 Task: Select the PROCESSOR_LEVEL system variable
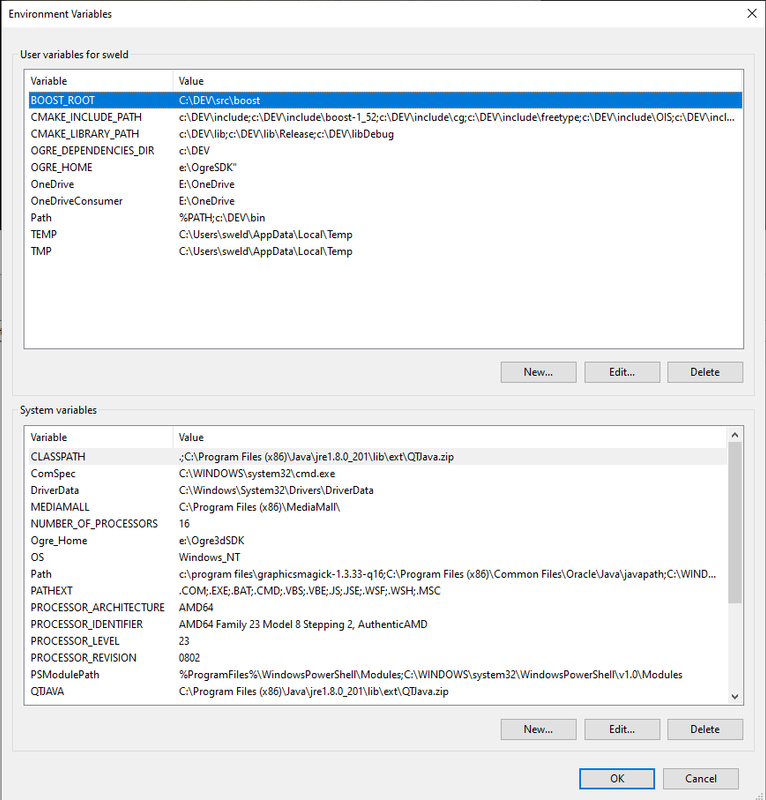pyautogui.click(x=378, y=641)
